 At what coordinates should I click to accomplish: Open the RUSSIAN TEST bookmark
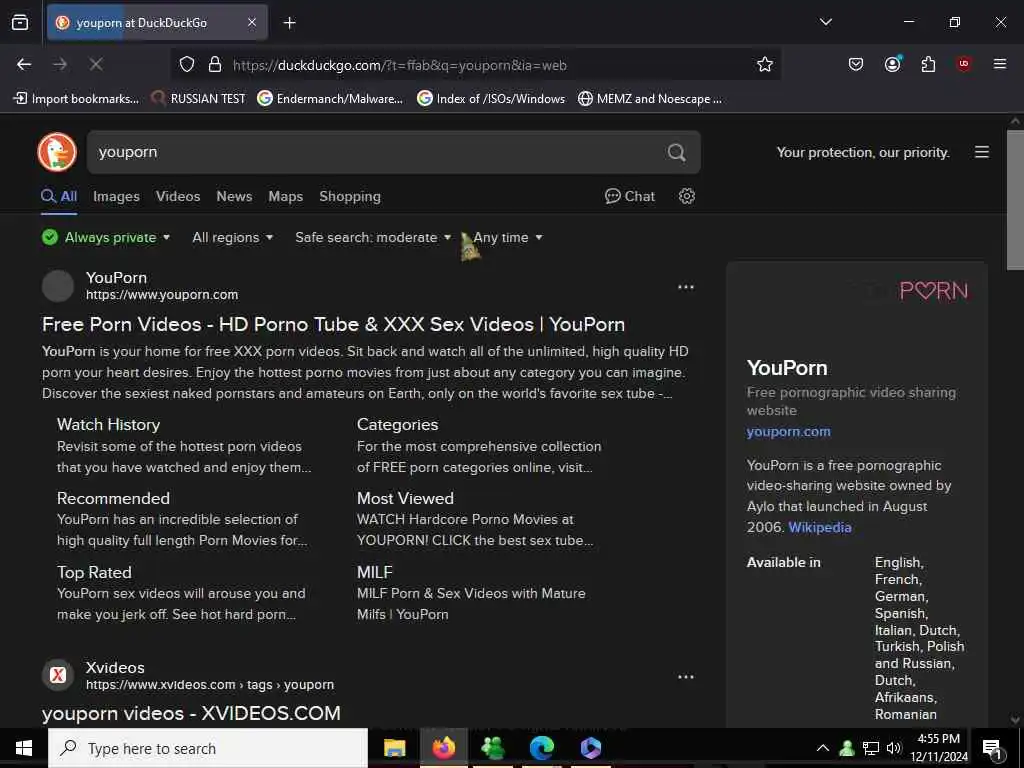(199, 99)
